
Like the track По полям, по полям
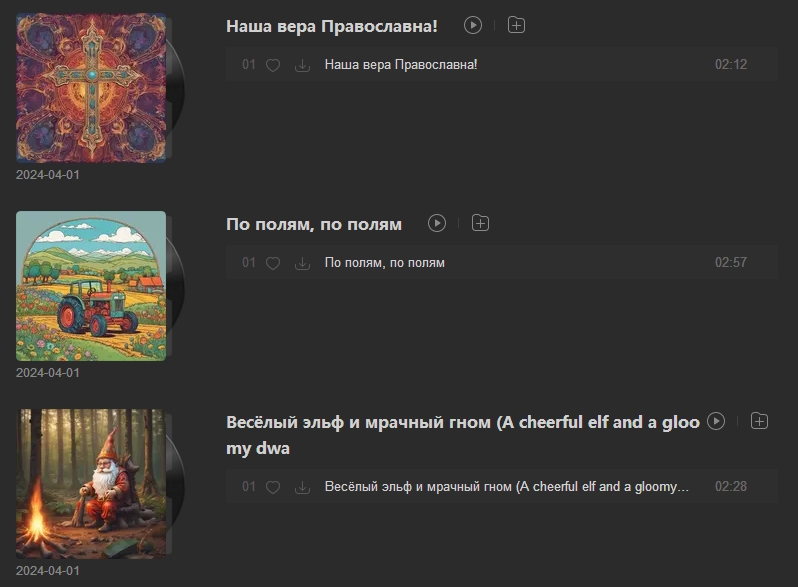(273, 263)
